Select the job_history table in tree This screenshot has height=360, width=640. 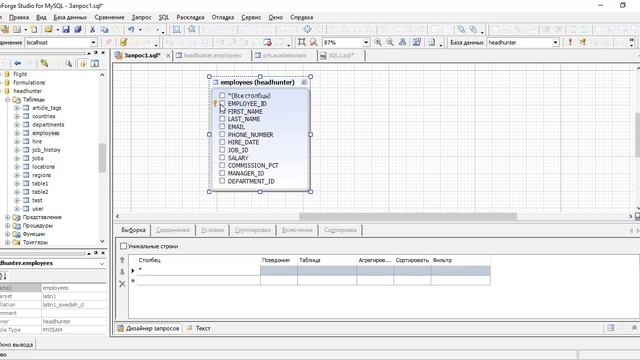point(46,150)
